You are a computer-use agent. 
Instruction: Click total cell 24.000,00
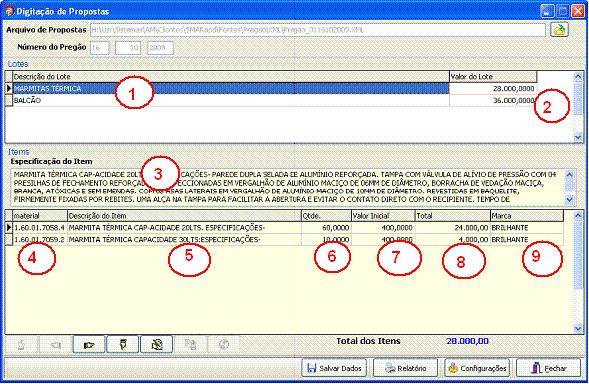point(452,228)
